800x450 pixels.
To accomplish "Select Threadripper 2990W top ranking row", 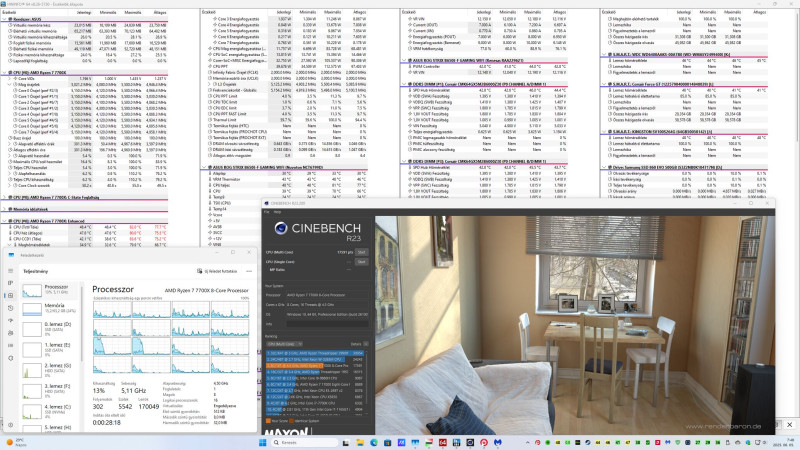I will tap(314, 353).
